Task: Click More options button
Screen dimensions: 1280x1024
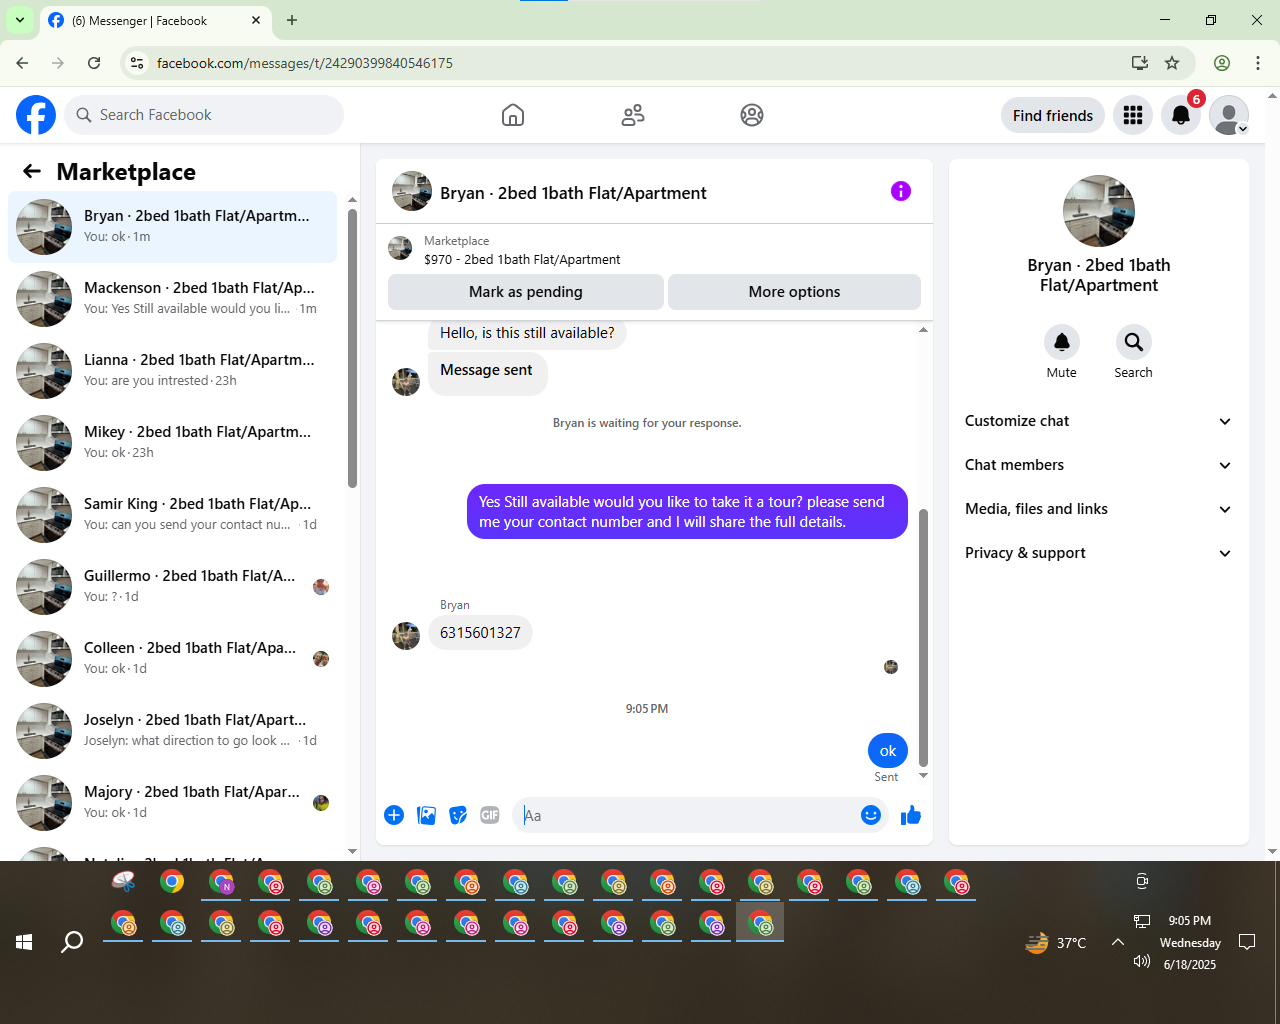Action: click(794, 292)
